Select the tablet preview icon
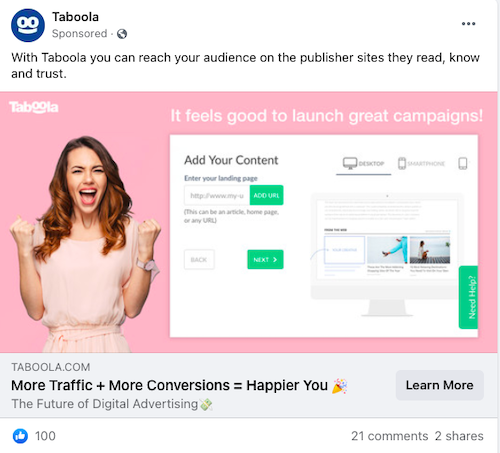500x453 pixels. click(x=463, y=163)
